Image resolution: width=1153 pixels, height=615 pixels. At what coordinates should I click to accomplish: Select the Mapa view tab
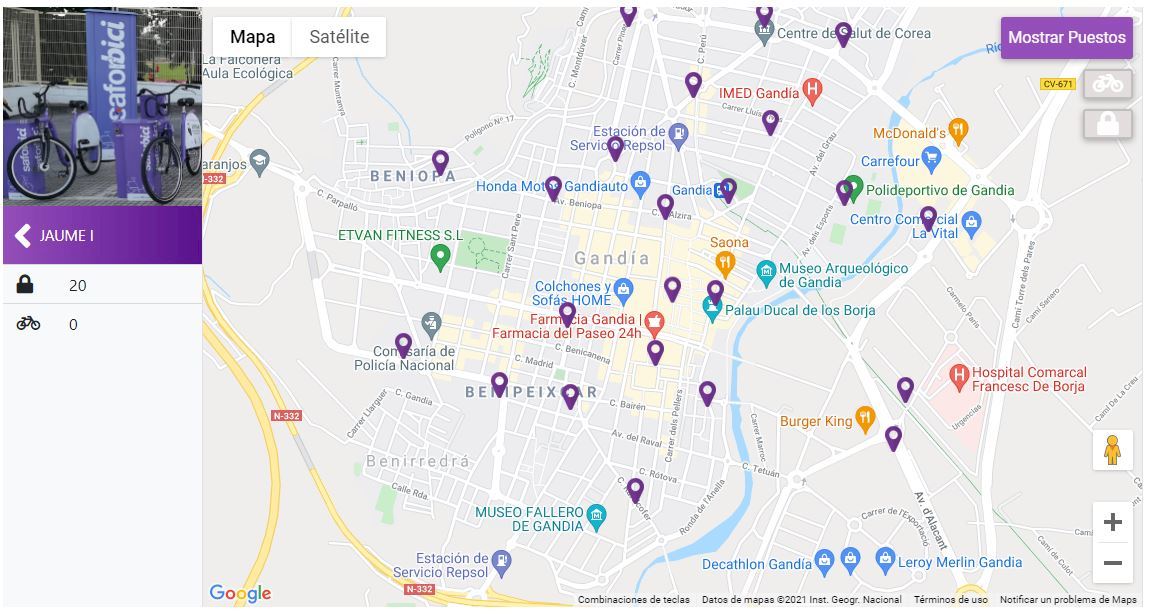252,37
